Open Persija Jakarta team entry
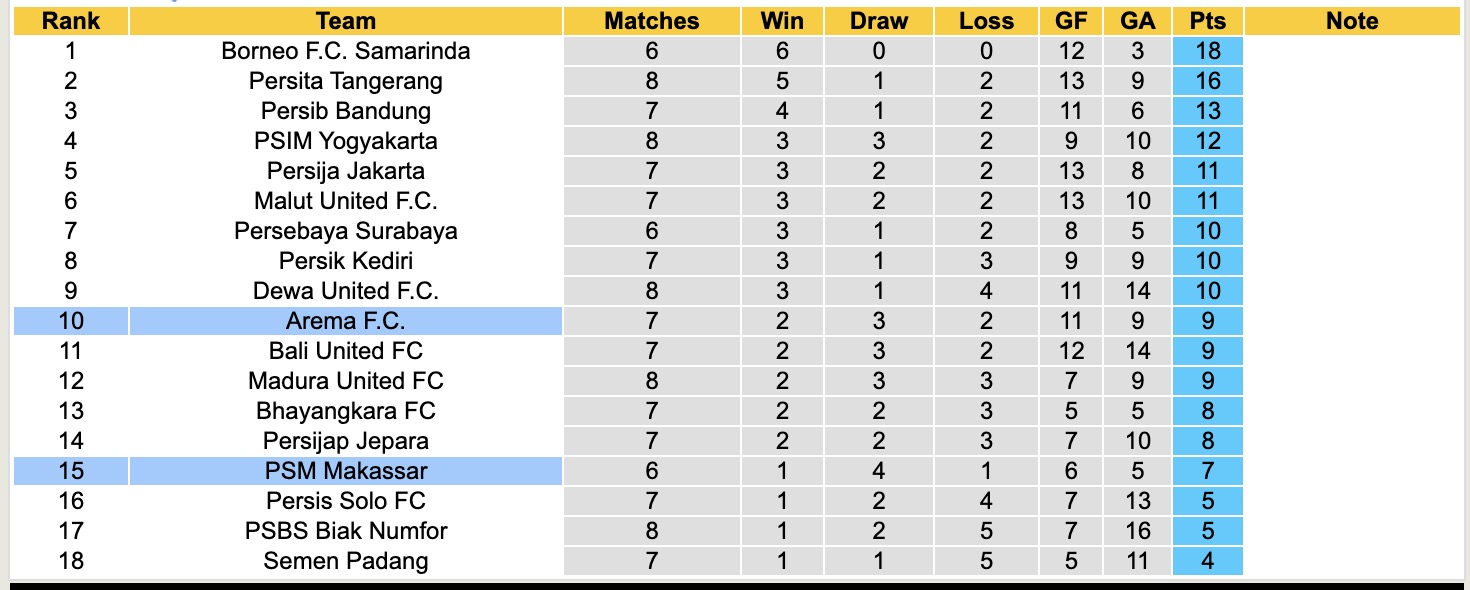1470x590 pixels. coord(345,171)
